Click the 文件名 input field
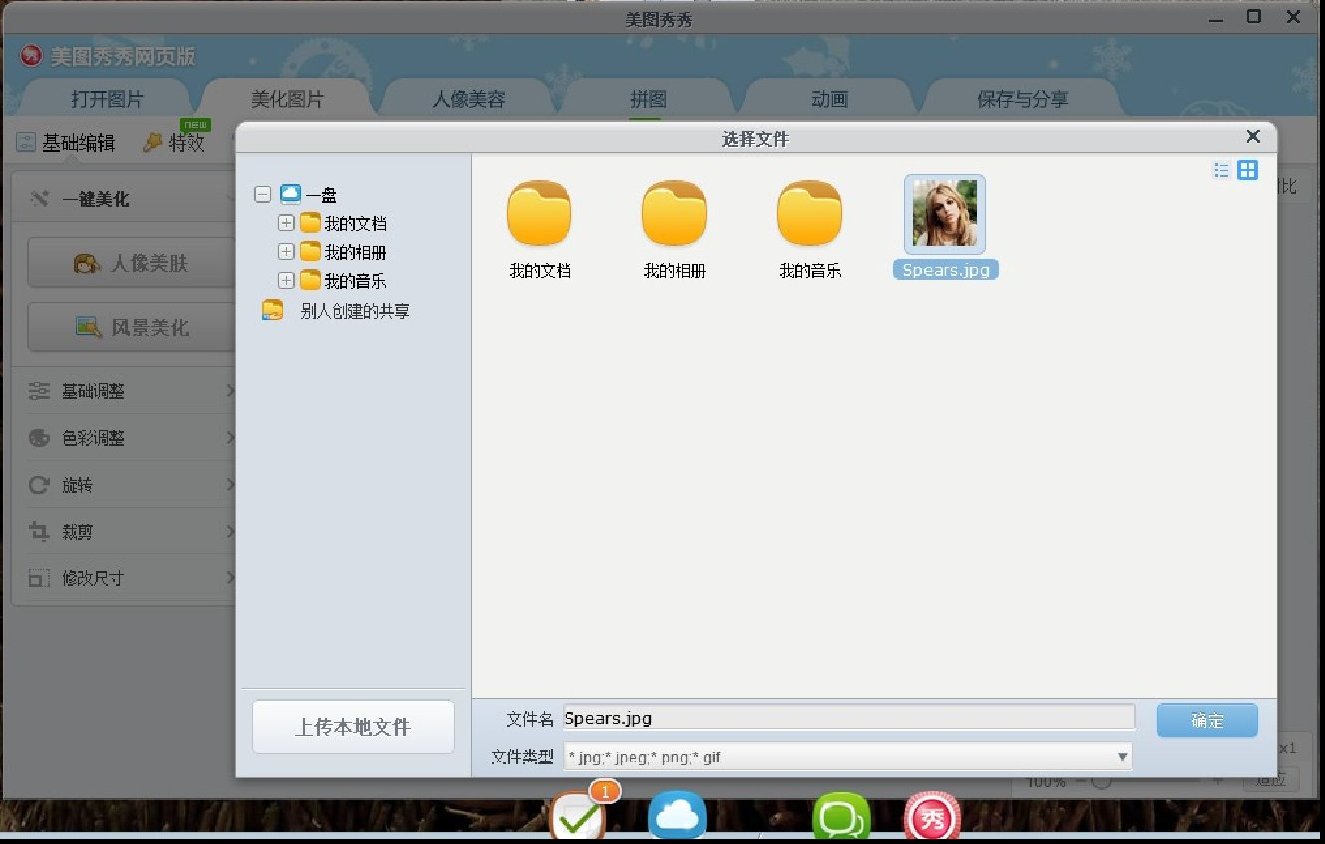Image resolution: width=1325 pixels, height=844 pixels. [849, 718]
